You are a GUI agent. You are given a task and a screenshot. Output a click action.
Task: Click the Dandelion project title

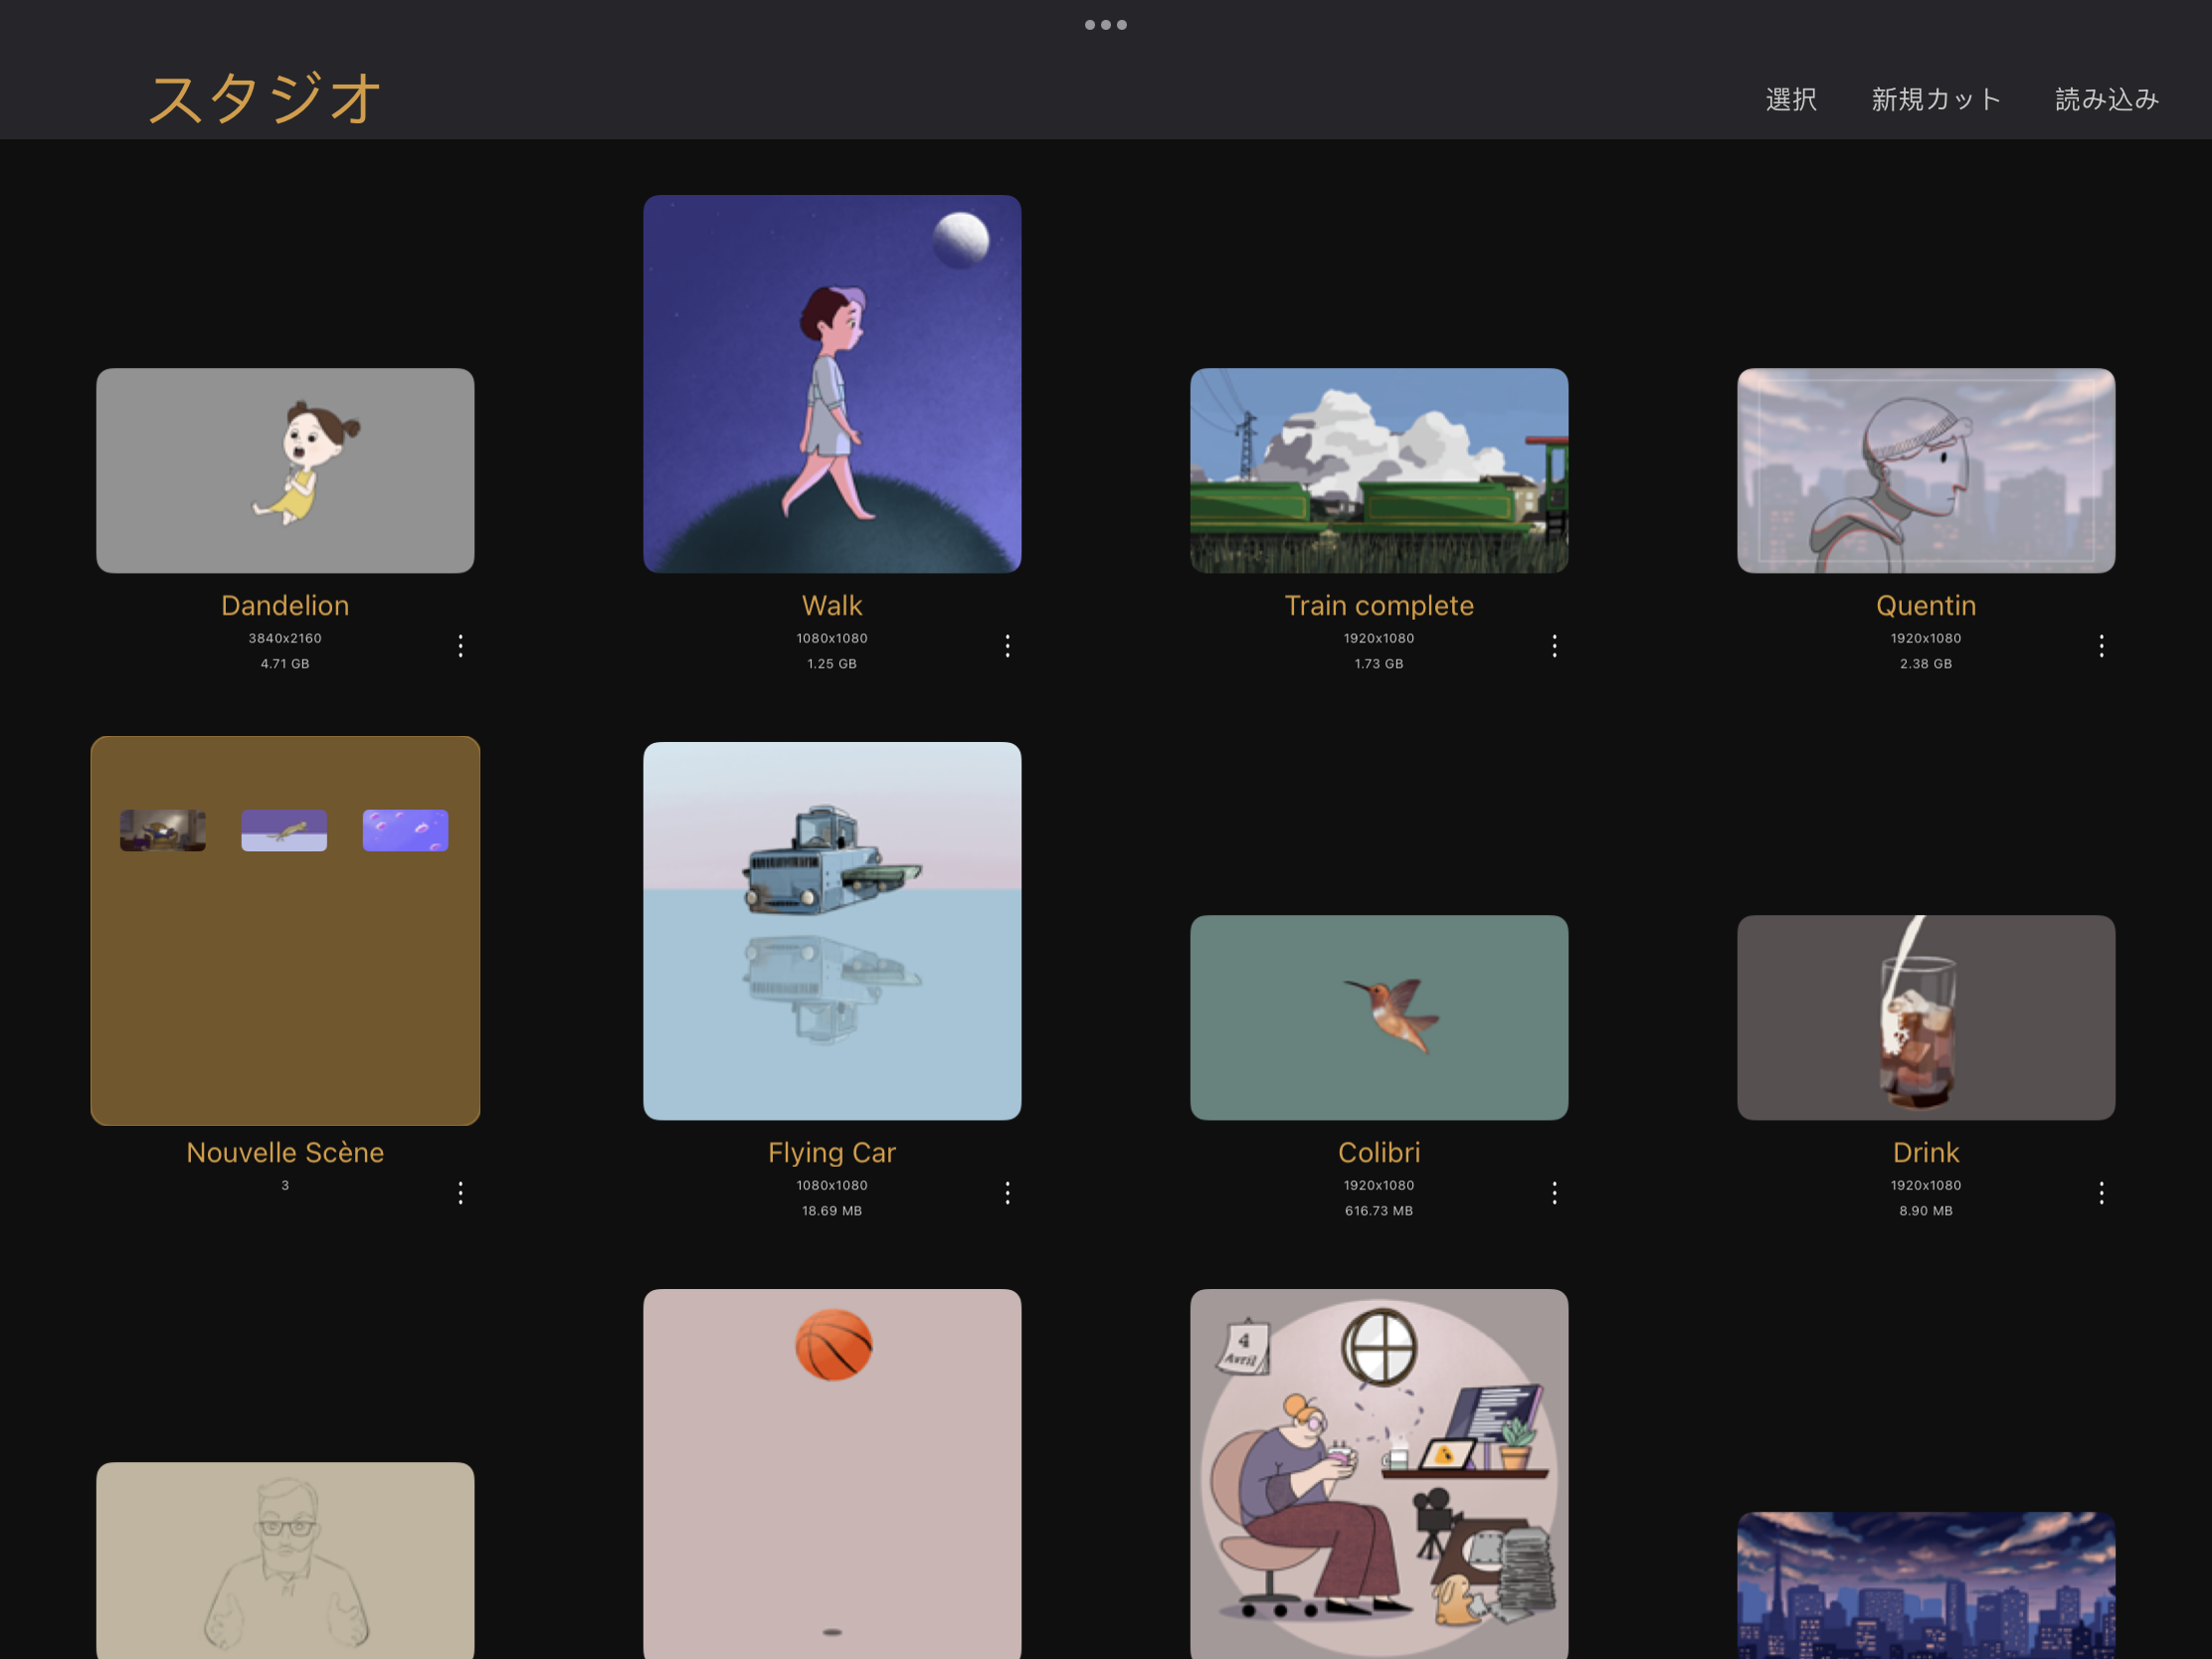click(x=285, y=605)
